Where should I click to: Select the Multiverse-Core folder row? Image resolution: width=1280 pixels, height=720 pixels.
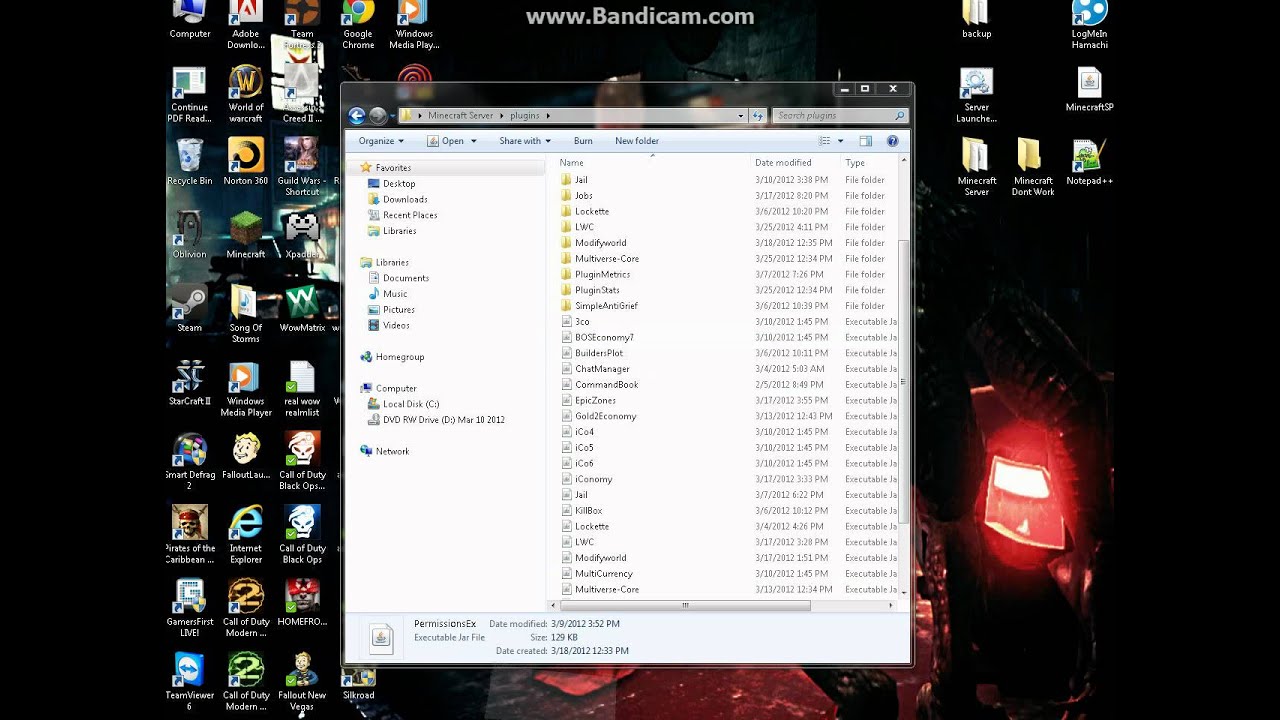(722, 259)
